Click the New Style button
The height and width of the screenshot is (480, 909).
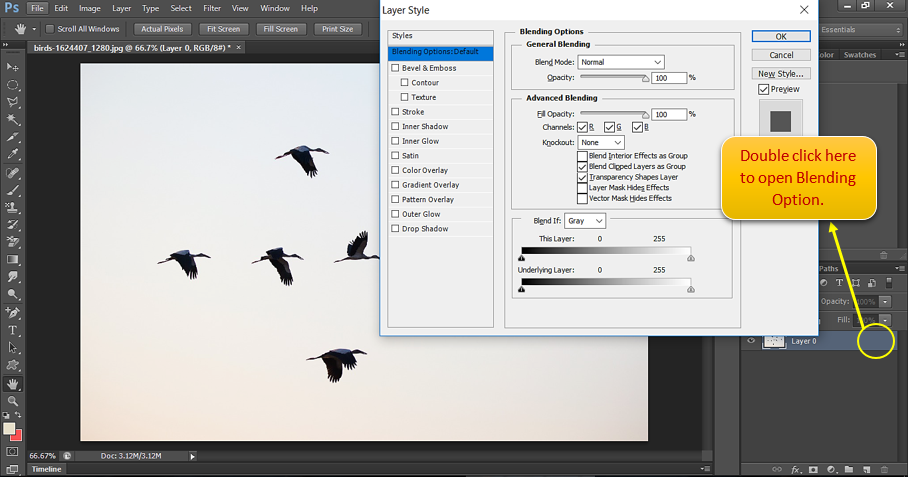pyautogui.click(x=781, y=74)
